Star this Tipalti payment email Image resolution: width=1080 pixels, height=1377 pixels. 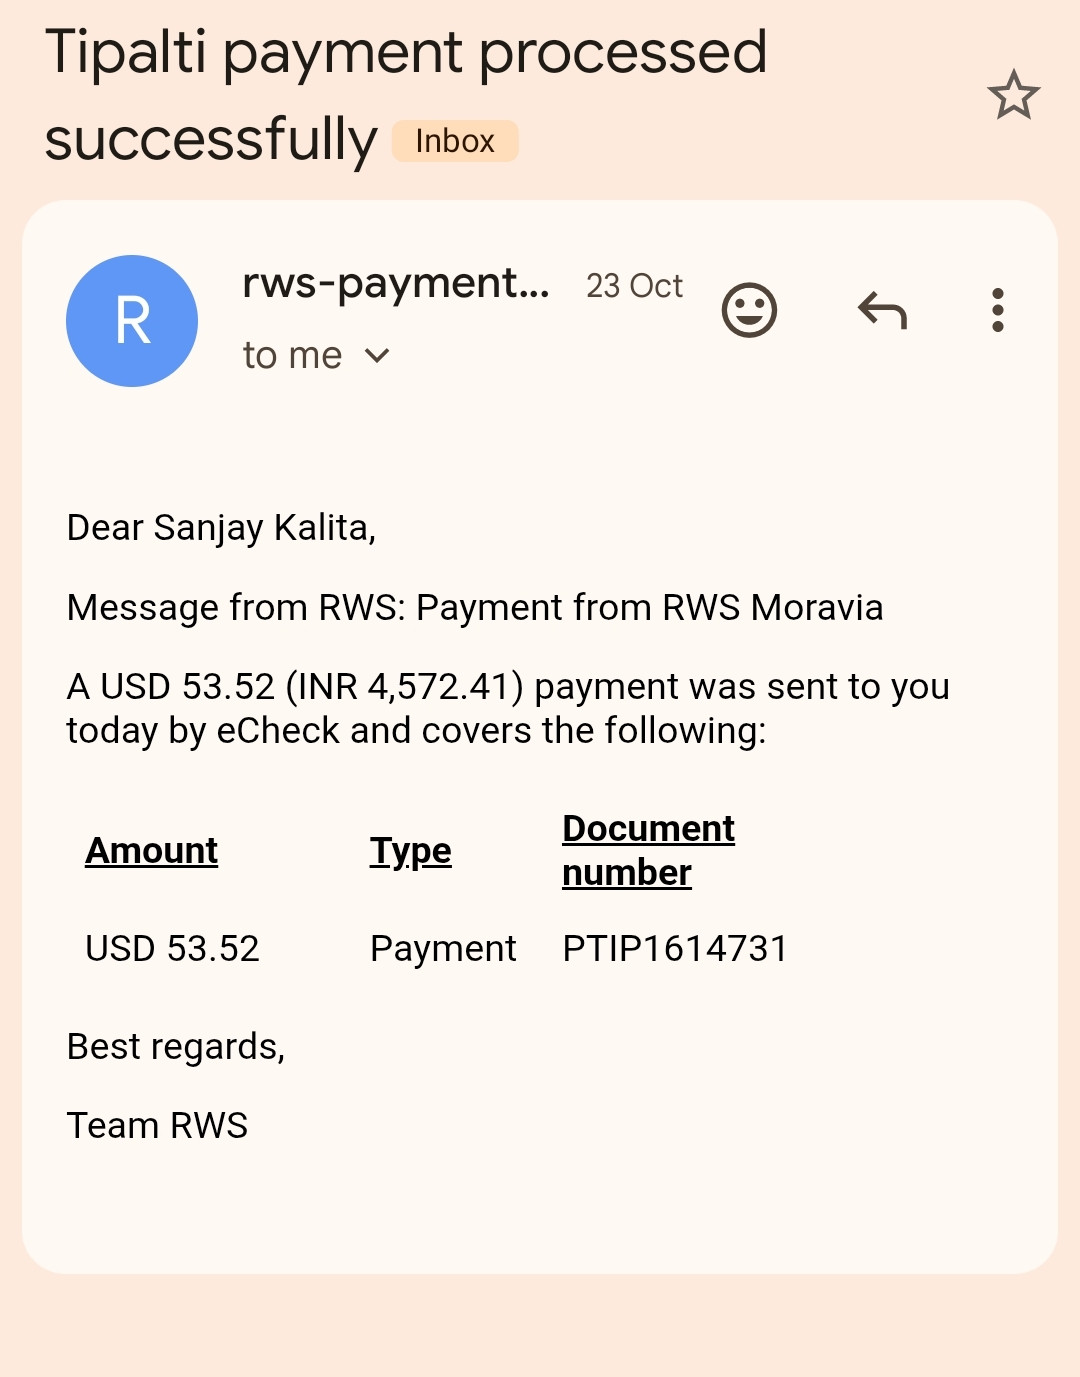pos(1013,95)
